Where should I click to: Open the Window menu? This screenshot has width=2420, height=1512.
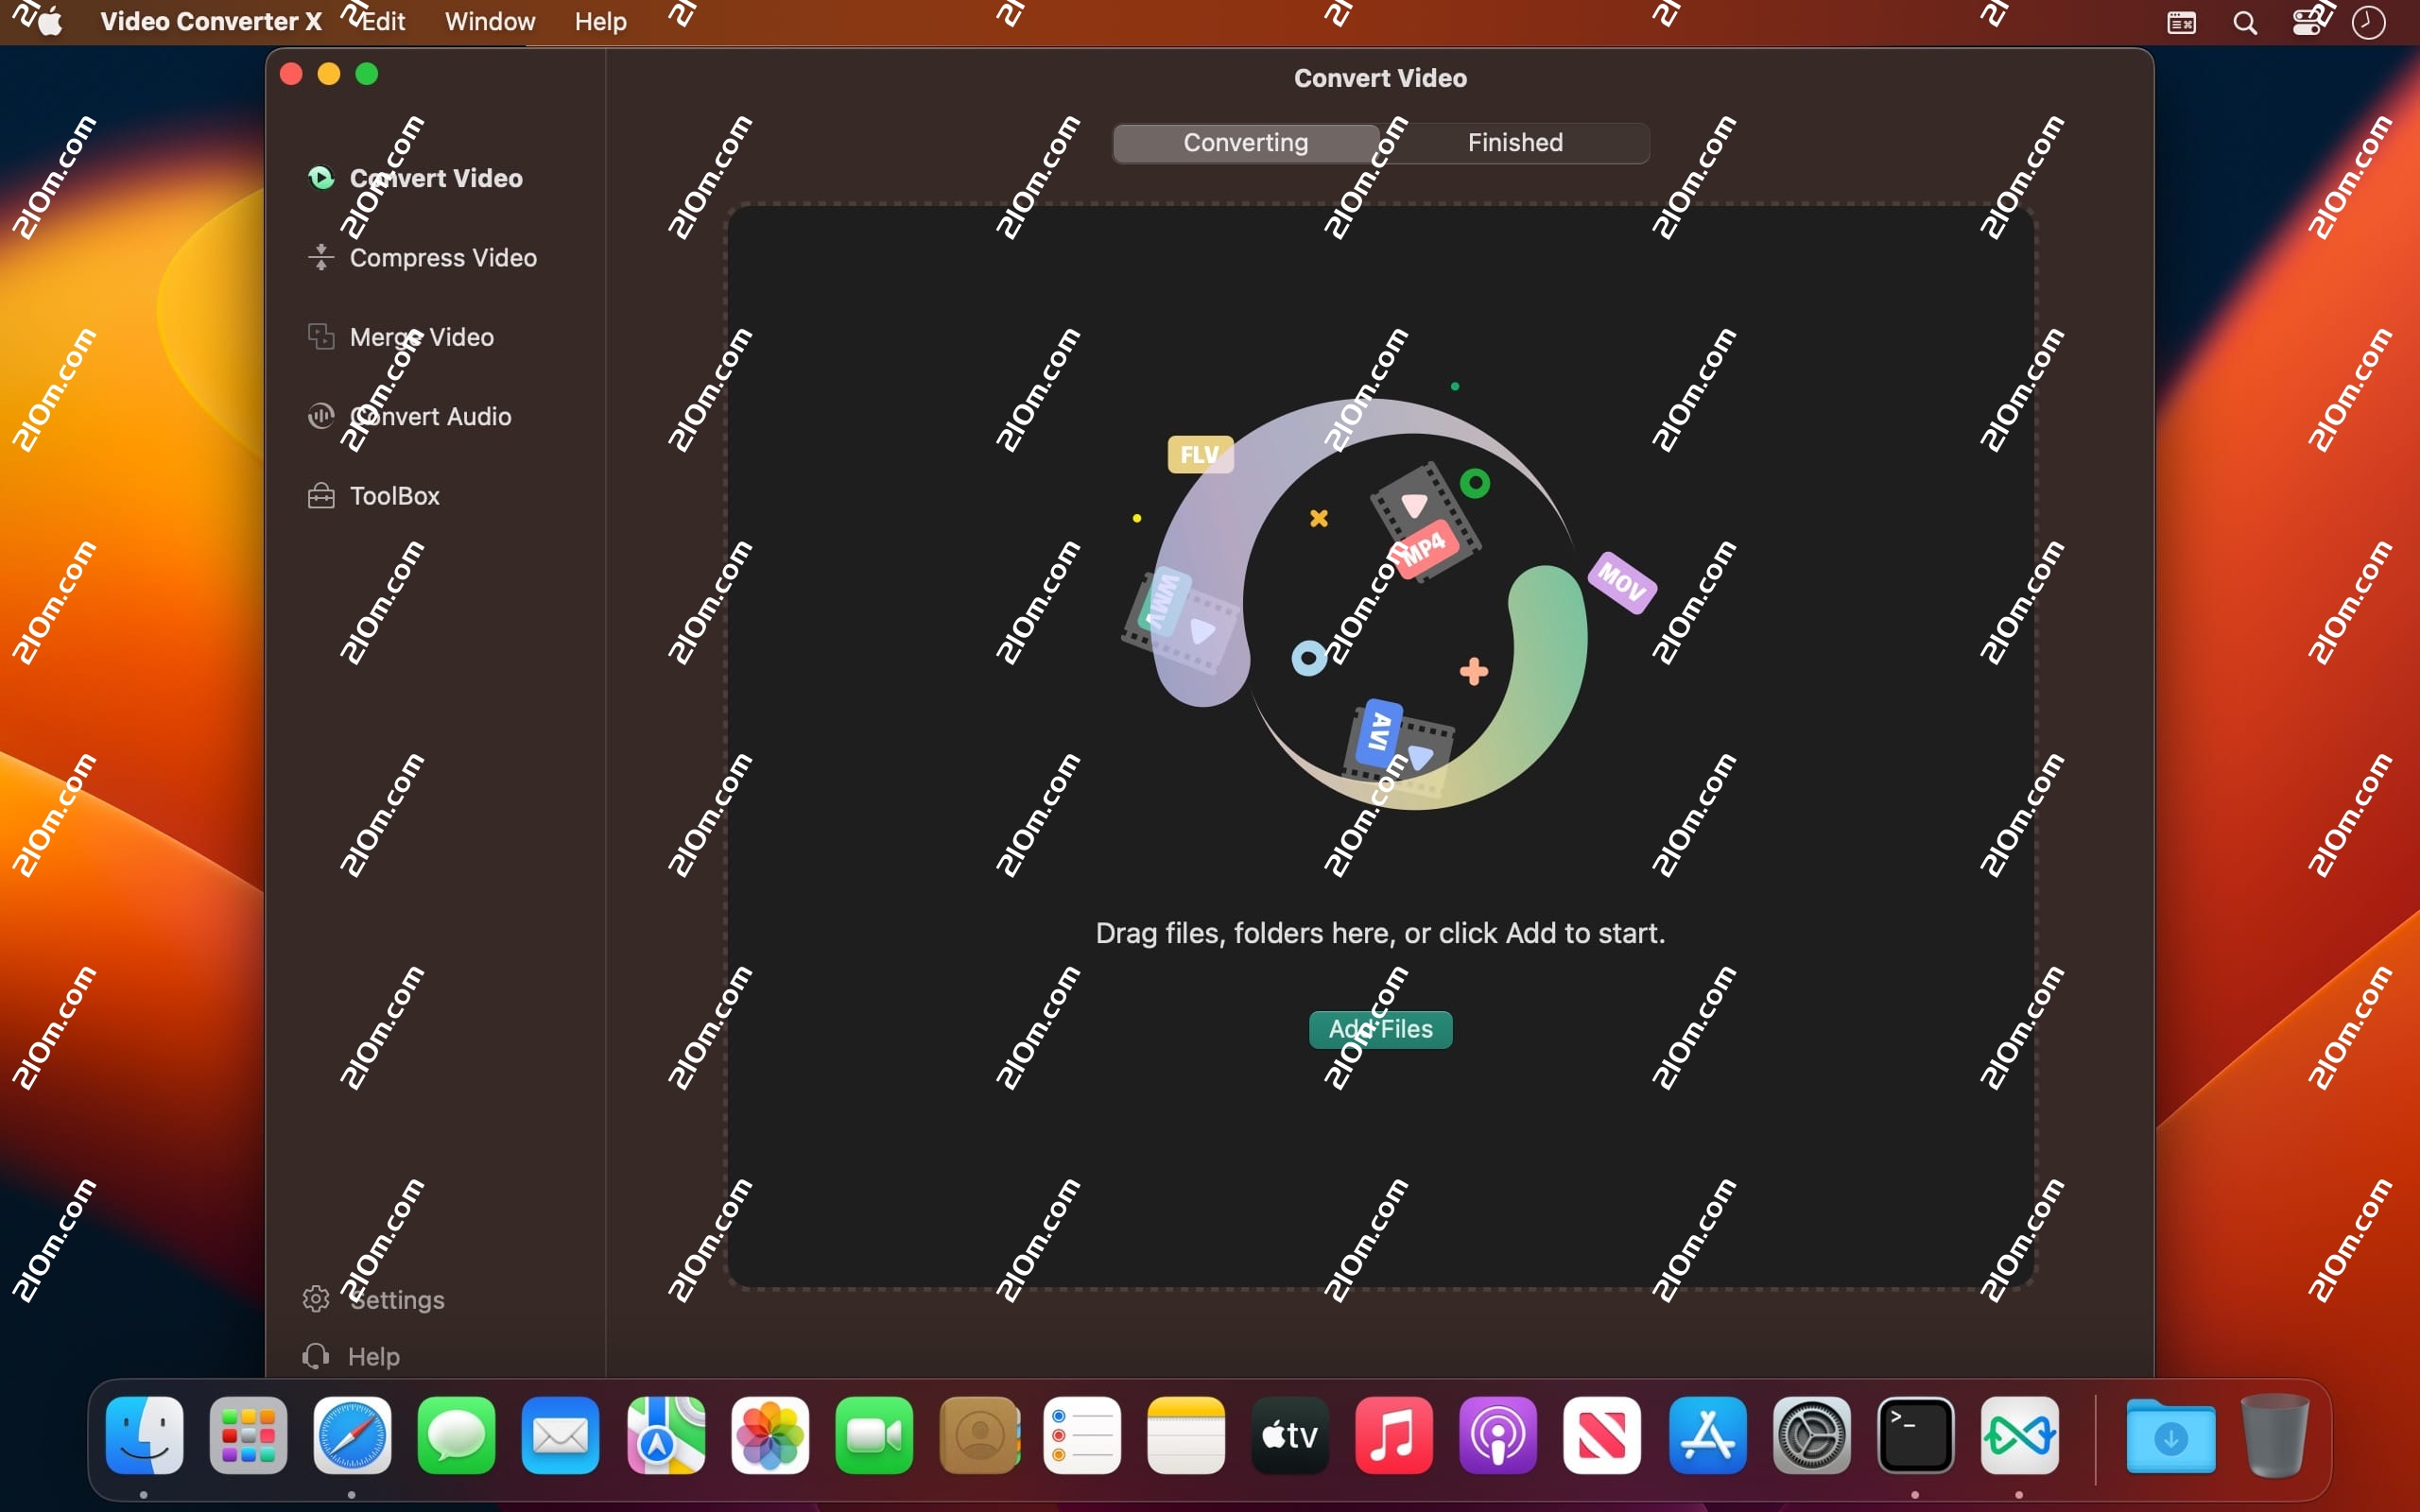[489, 21]
